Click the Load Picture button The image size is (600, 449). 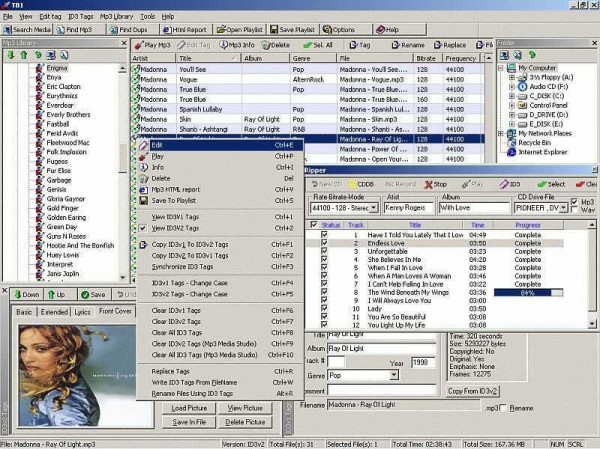[x=190, y=408]
